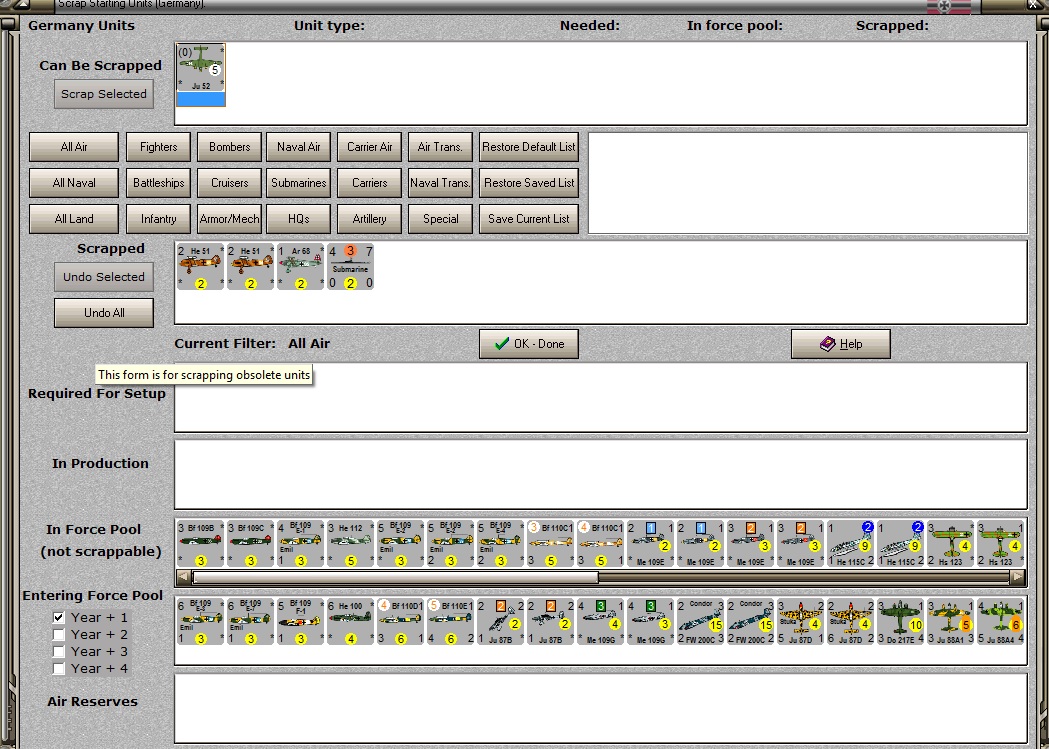Click the Do 217E bomber unit
The image size is (1049, 749).
(x=900, y=621)
